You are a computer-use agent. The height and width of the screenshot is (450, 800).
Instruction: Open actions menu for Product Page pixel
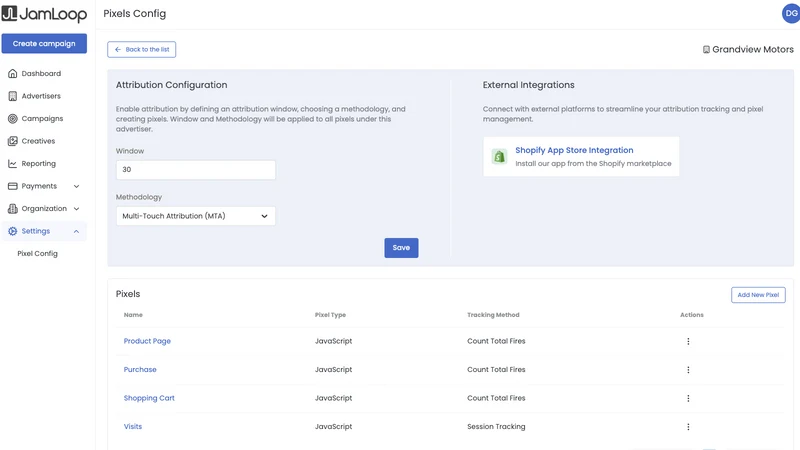(688, 341)
